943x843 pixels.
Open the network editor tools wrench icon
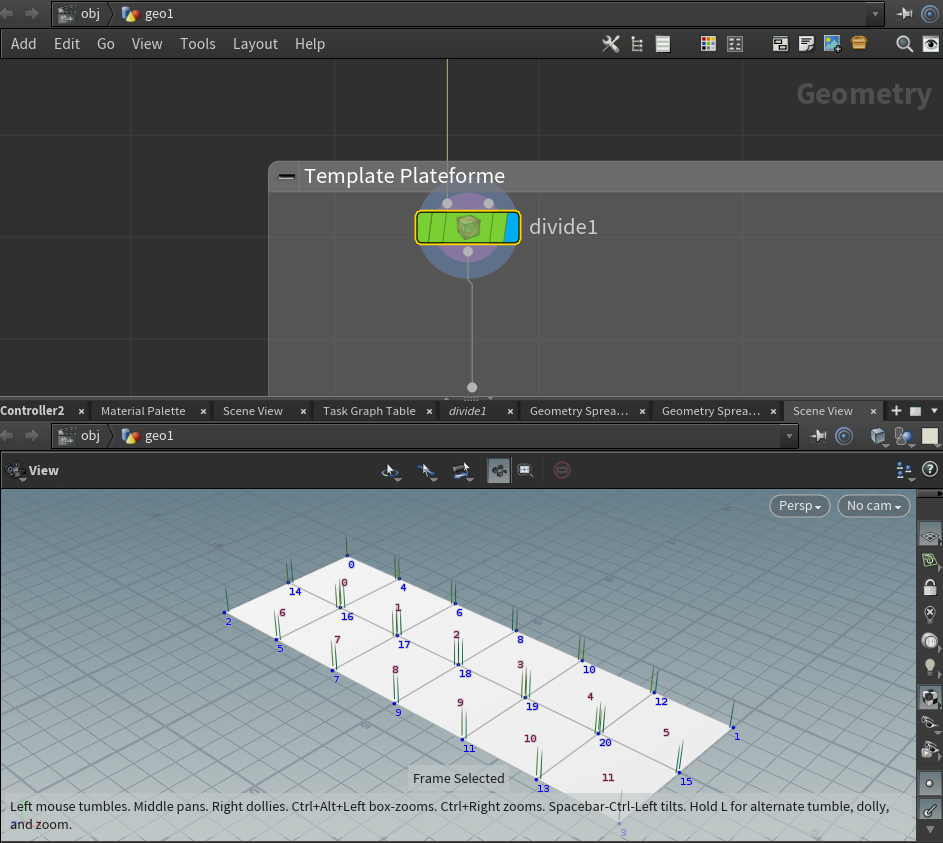(610, 44)
